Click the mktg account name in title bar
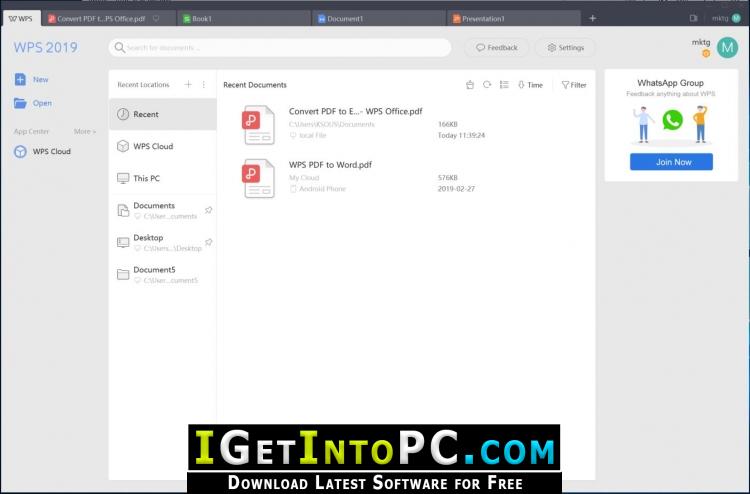The width and height of the screenshot is (750, 494). [720, 18]
